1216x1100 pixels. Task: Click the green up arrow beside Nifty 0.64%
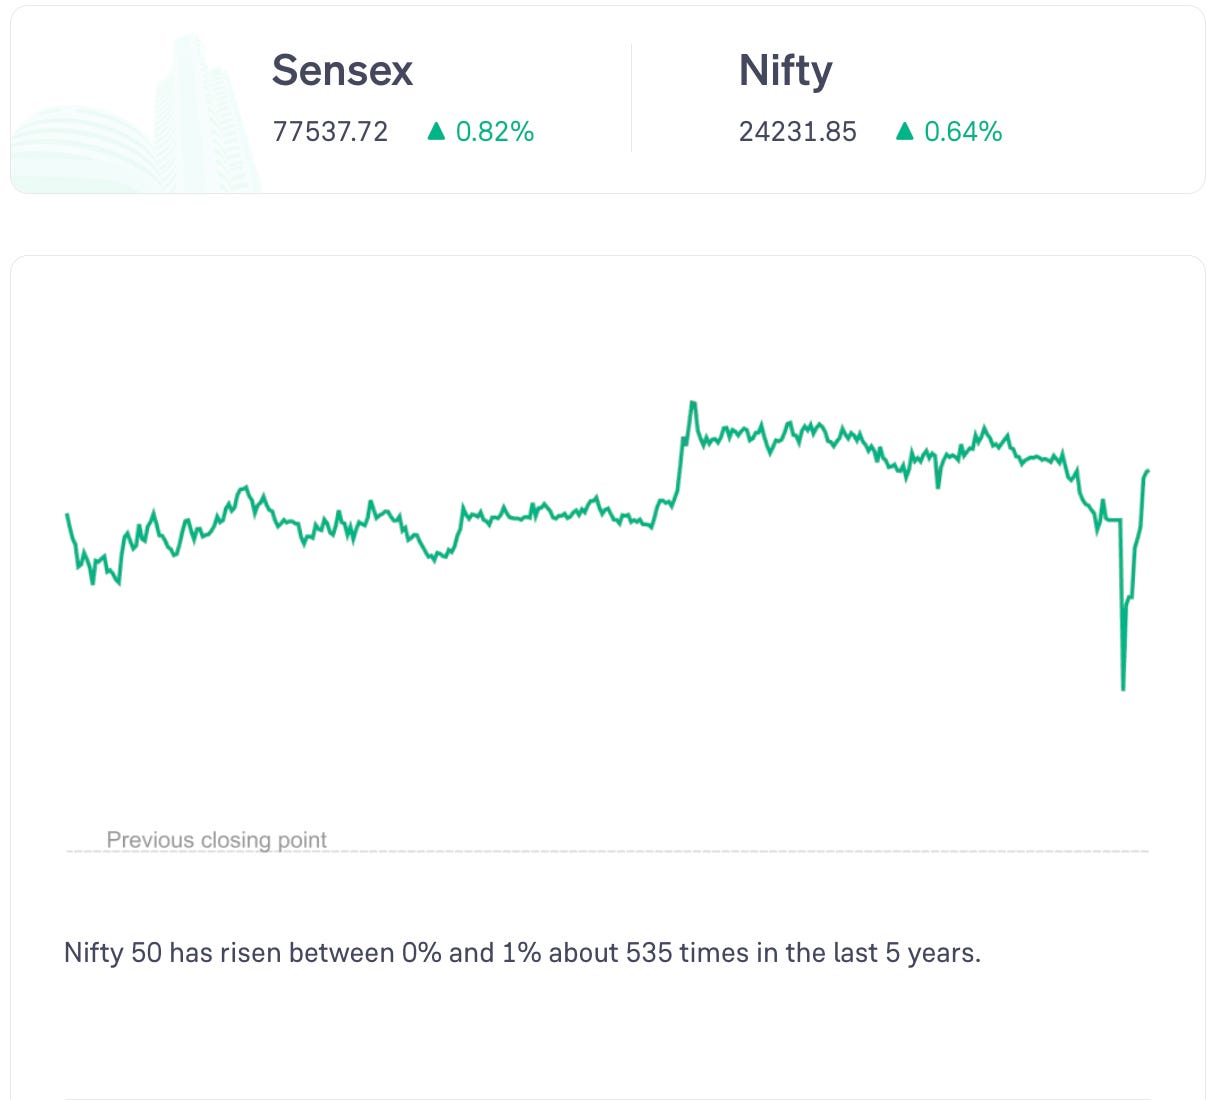(905, 131)
